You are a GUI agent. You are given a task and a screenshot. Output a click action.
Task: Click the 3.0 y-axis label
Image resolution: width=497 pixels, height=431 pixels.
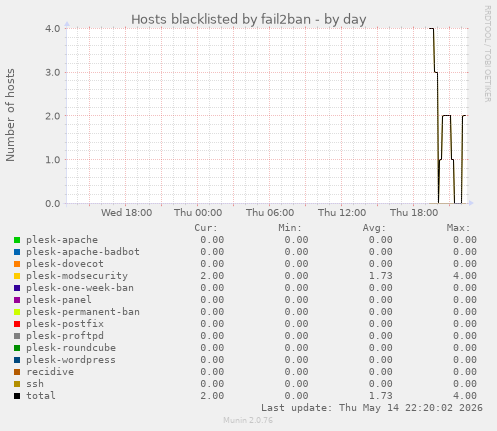point(53,72)
